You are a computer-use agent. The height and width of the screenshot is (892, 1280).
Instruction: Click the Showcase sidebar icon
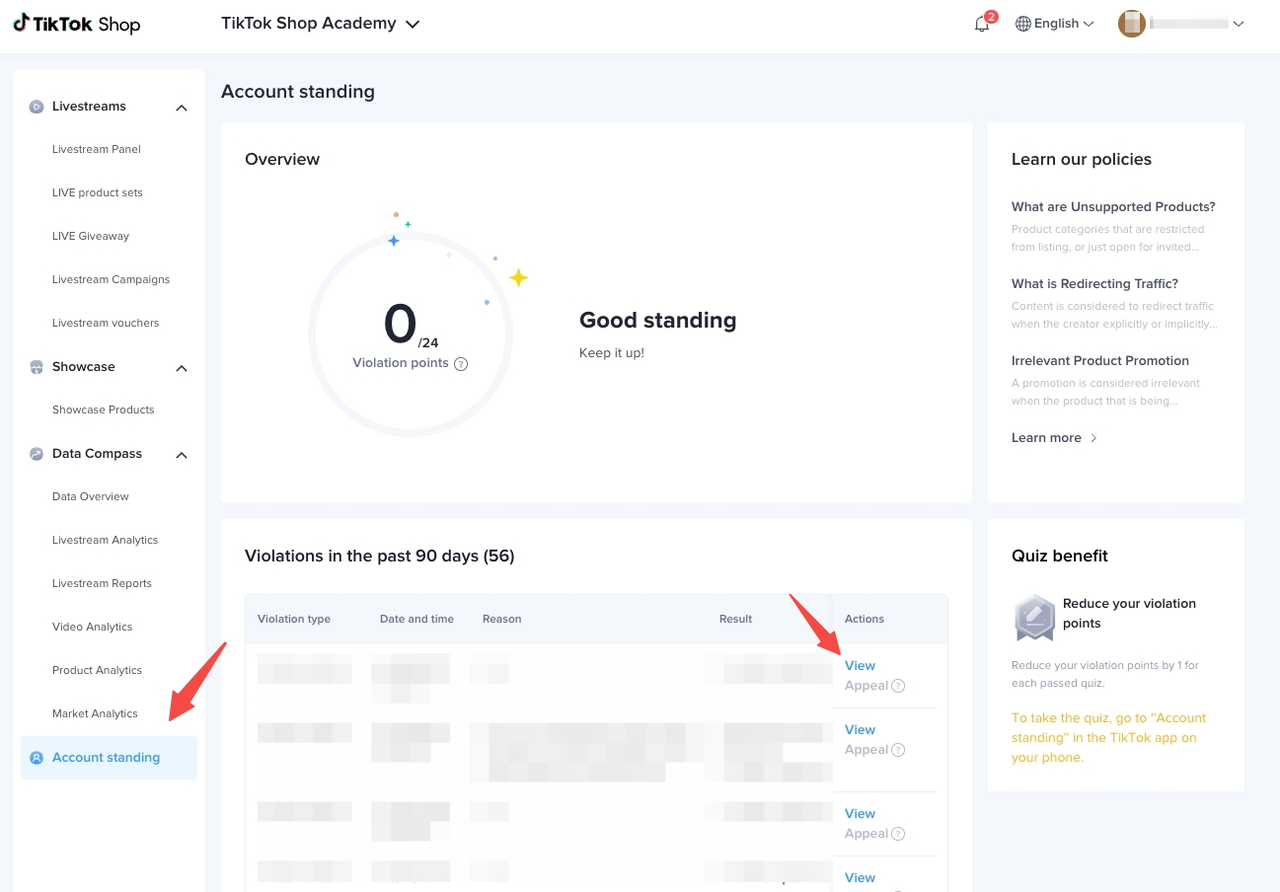pyautogui.click(x=36, y=367)
